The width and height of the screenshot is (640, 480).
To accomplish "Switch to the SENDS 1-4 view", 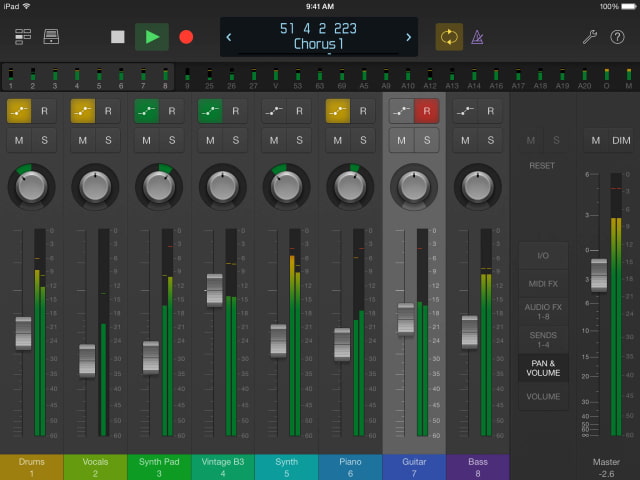I will tap(543, 337).
